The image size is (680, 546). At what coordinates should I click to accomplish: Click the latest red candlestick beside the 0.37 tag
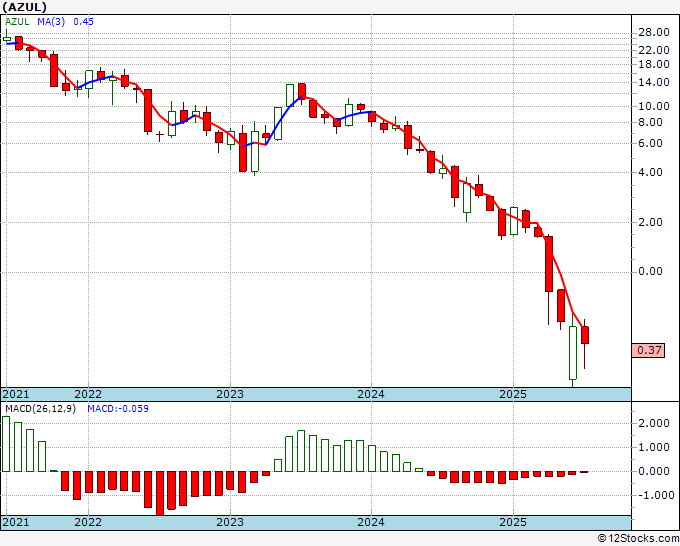tap(585, 335)
